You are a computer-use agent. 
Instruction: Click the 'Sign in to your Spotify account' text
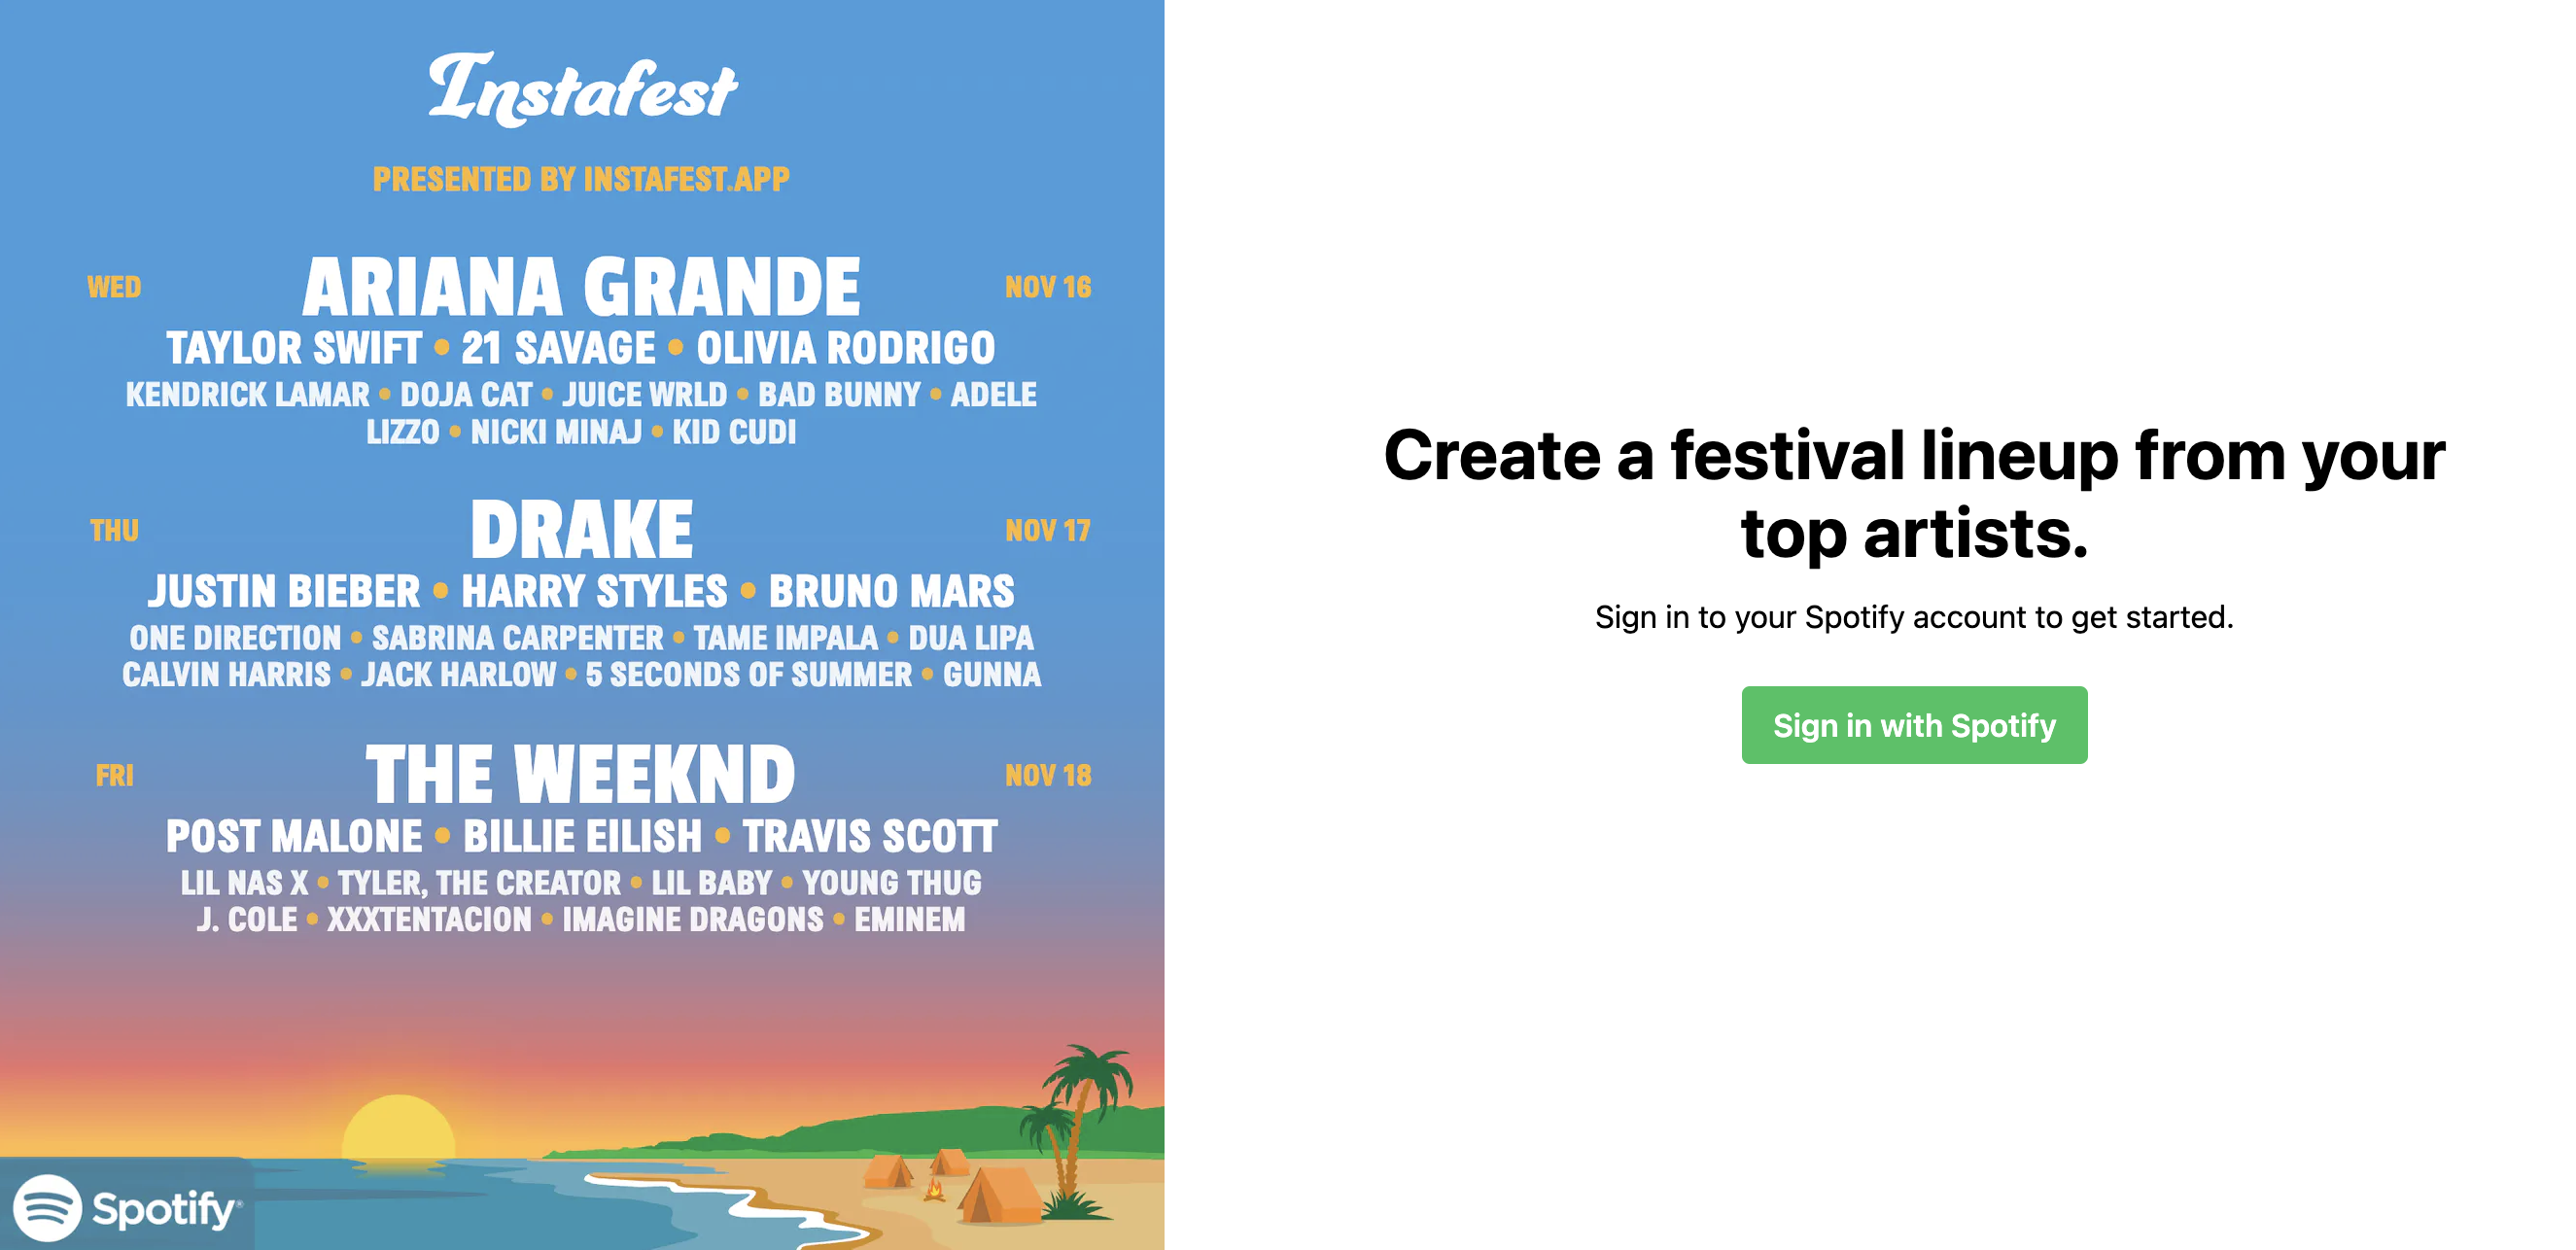[x=1913, y=617]
